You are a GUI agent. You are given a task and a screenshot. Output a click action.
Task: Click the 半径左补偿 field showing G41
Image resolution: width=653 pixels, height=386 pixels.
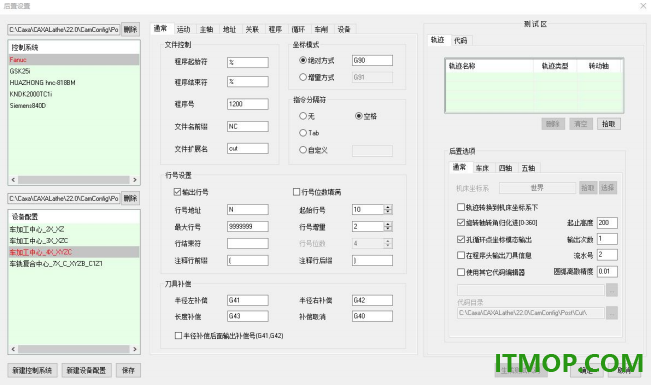pyautogui.click(x=248, y=300)
